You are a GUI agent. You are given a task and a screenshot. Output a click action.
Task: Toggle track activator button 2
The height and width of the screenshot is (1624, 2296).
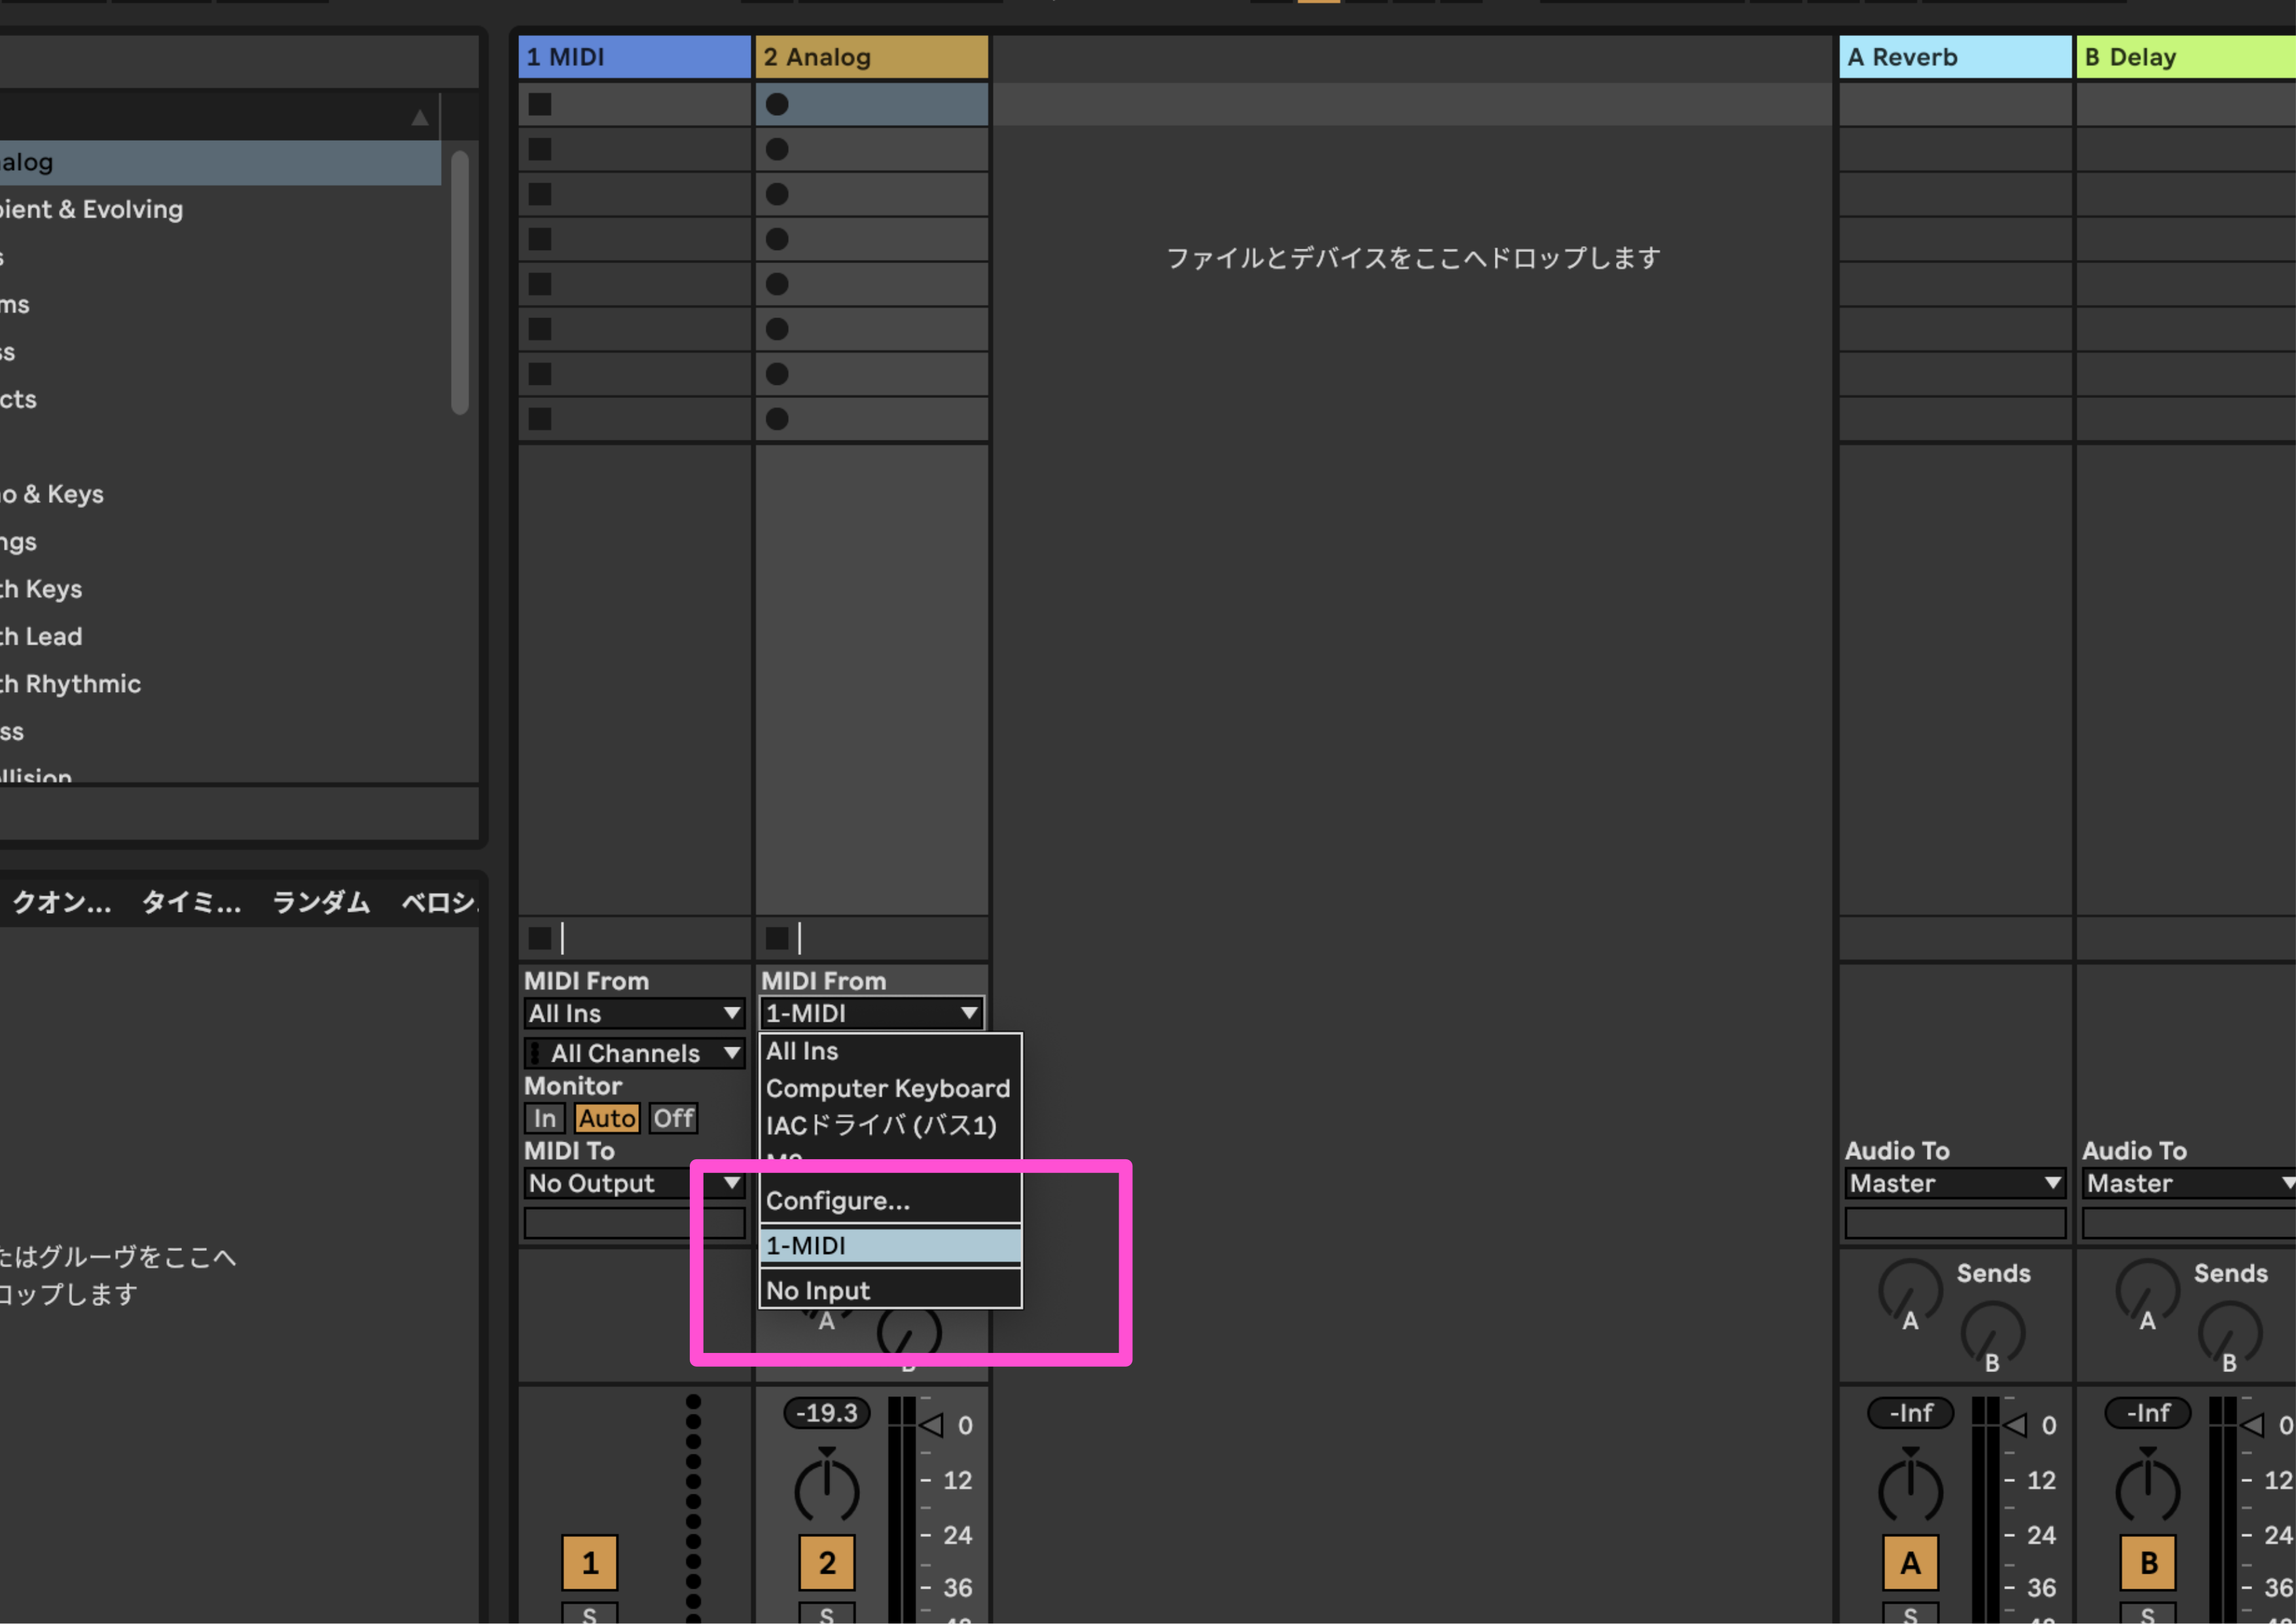click(x=827, y=1562)
